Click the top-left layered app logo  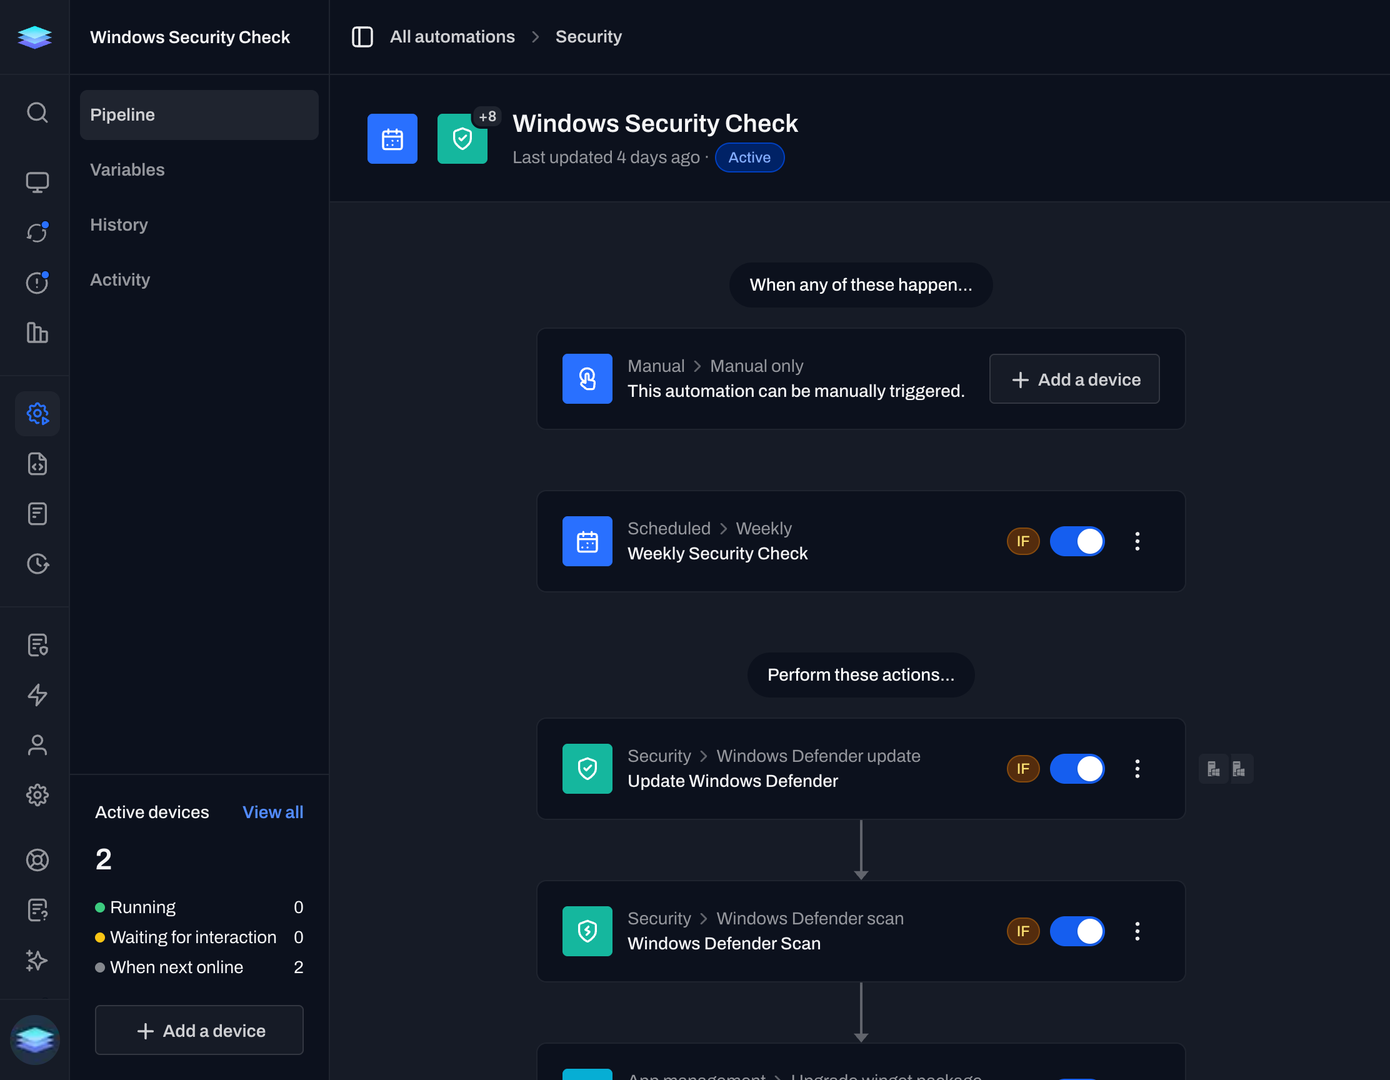[x=35, y=37]
